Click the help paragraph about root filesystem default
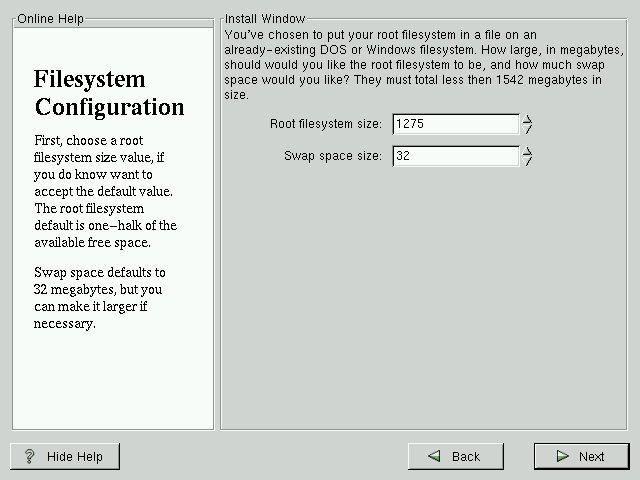The height and width of the screenshot is (480, 640). point(105,192)
